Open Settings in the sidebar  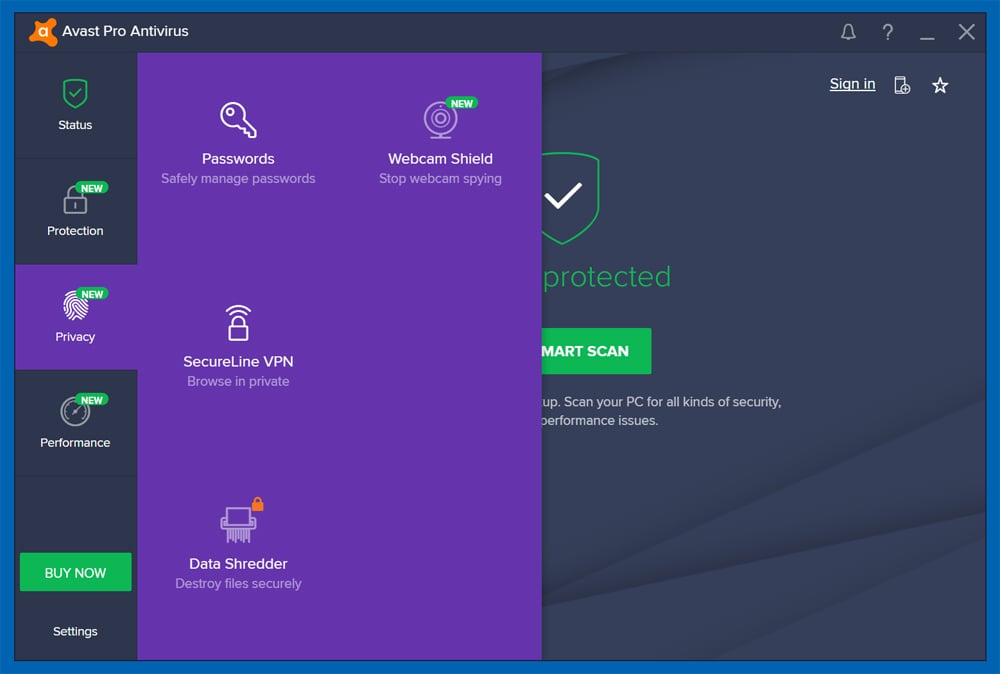click(75, 631)
